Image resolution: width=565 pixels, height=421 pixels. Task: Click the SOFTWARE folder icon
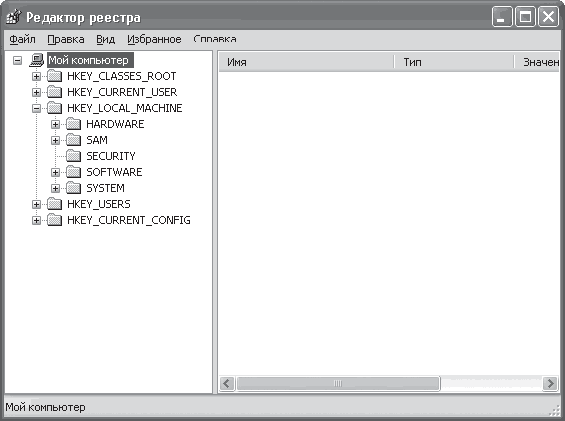(74, 172)
